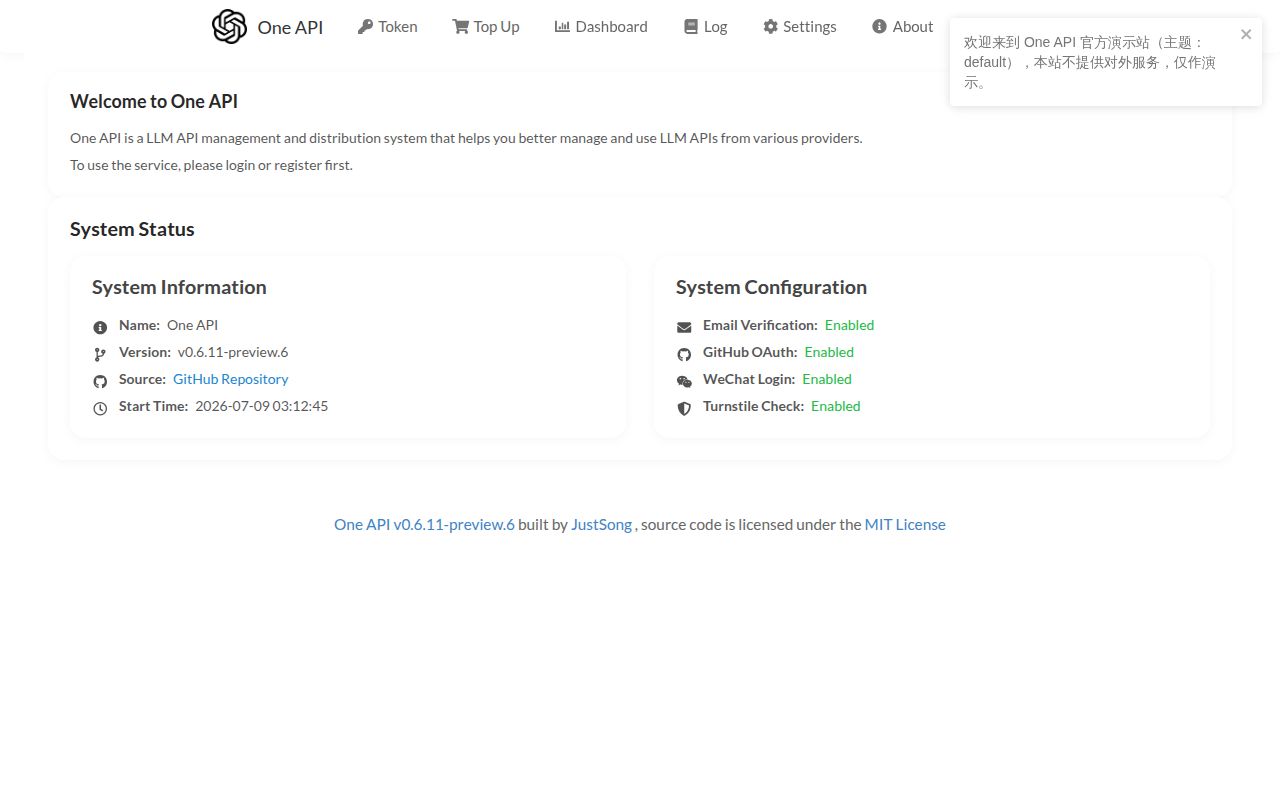This screenshot has height=800, width=1280.
Task: Click the Chinese welcome message text
Action: pyautogui.click(x=1090, y=62)
